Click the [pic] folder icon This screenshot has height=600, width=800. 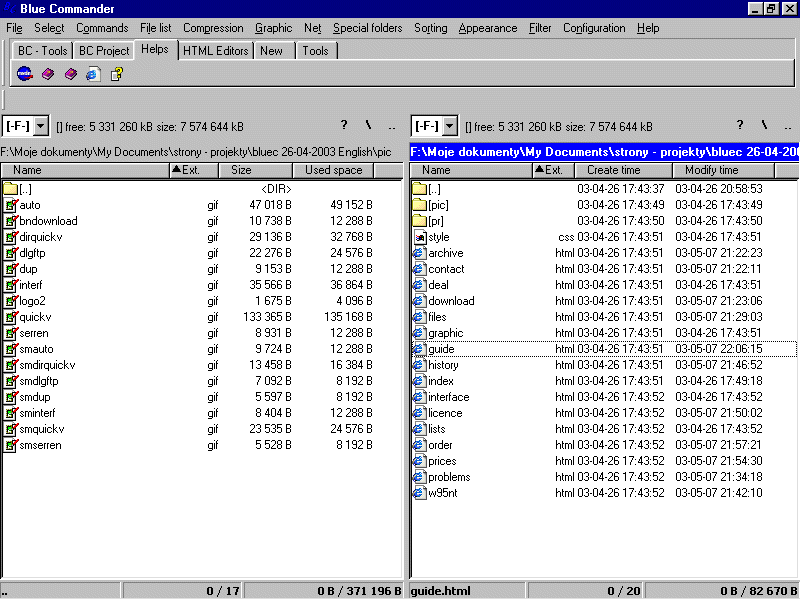click(x=419, y=205)
